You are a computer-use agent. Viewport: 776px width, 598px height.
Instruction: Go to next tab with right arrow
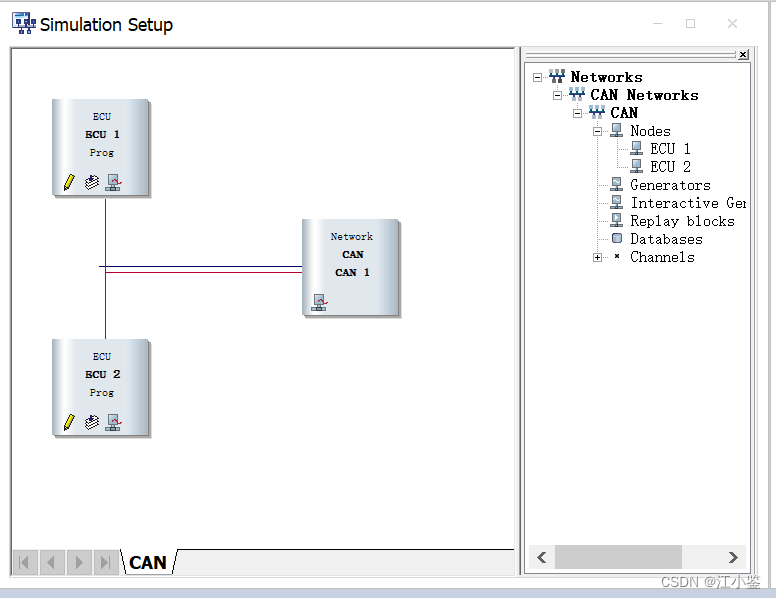[x=79, y=562]
